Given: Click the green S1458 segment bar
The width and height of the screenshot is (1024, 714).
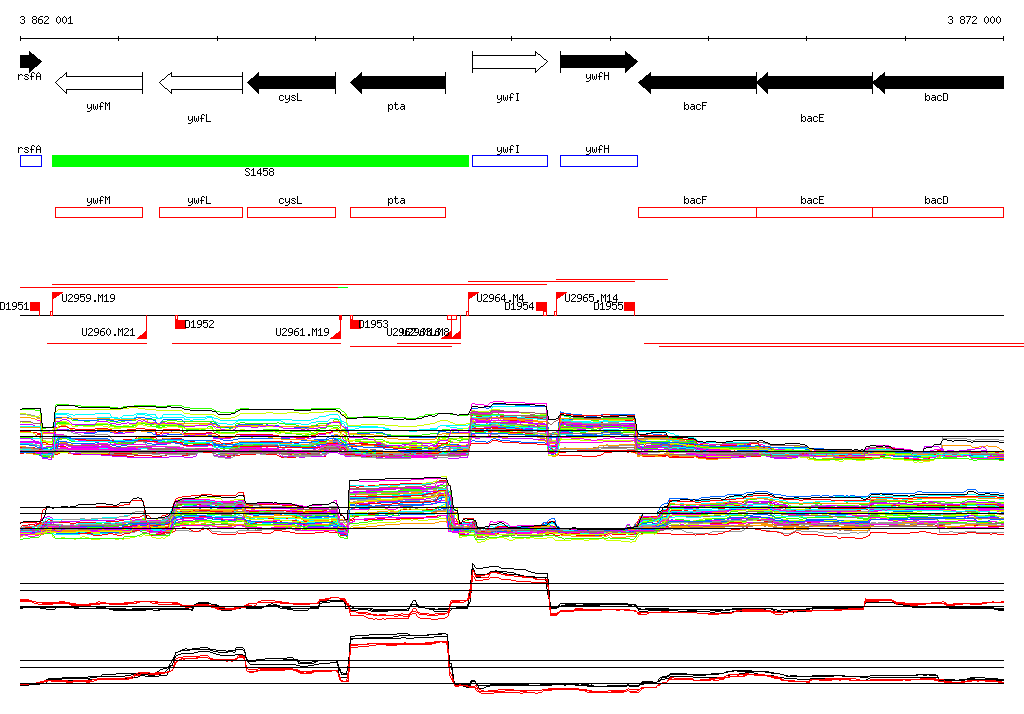Looking at the screenshot, I should (260, 161).
